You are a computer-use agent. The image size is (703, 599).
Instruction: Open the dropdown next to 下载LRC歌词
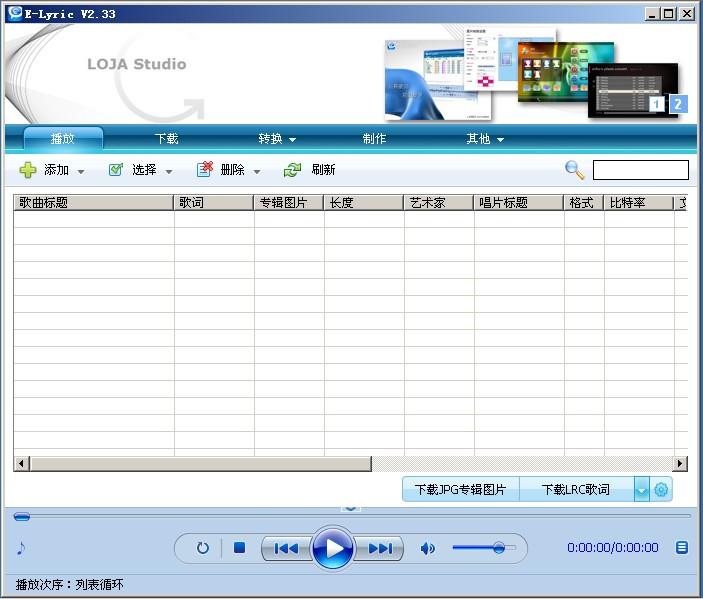(641, 490)
